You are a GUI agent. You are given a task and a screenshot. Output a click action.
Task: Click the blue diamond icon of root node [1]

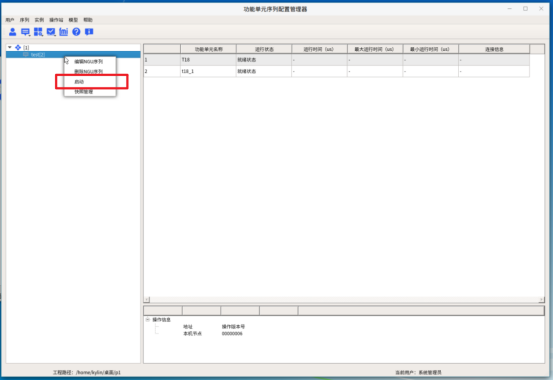18,47
